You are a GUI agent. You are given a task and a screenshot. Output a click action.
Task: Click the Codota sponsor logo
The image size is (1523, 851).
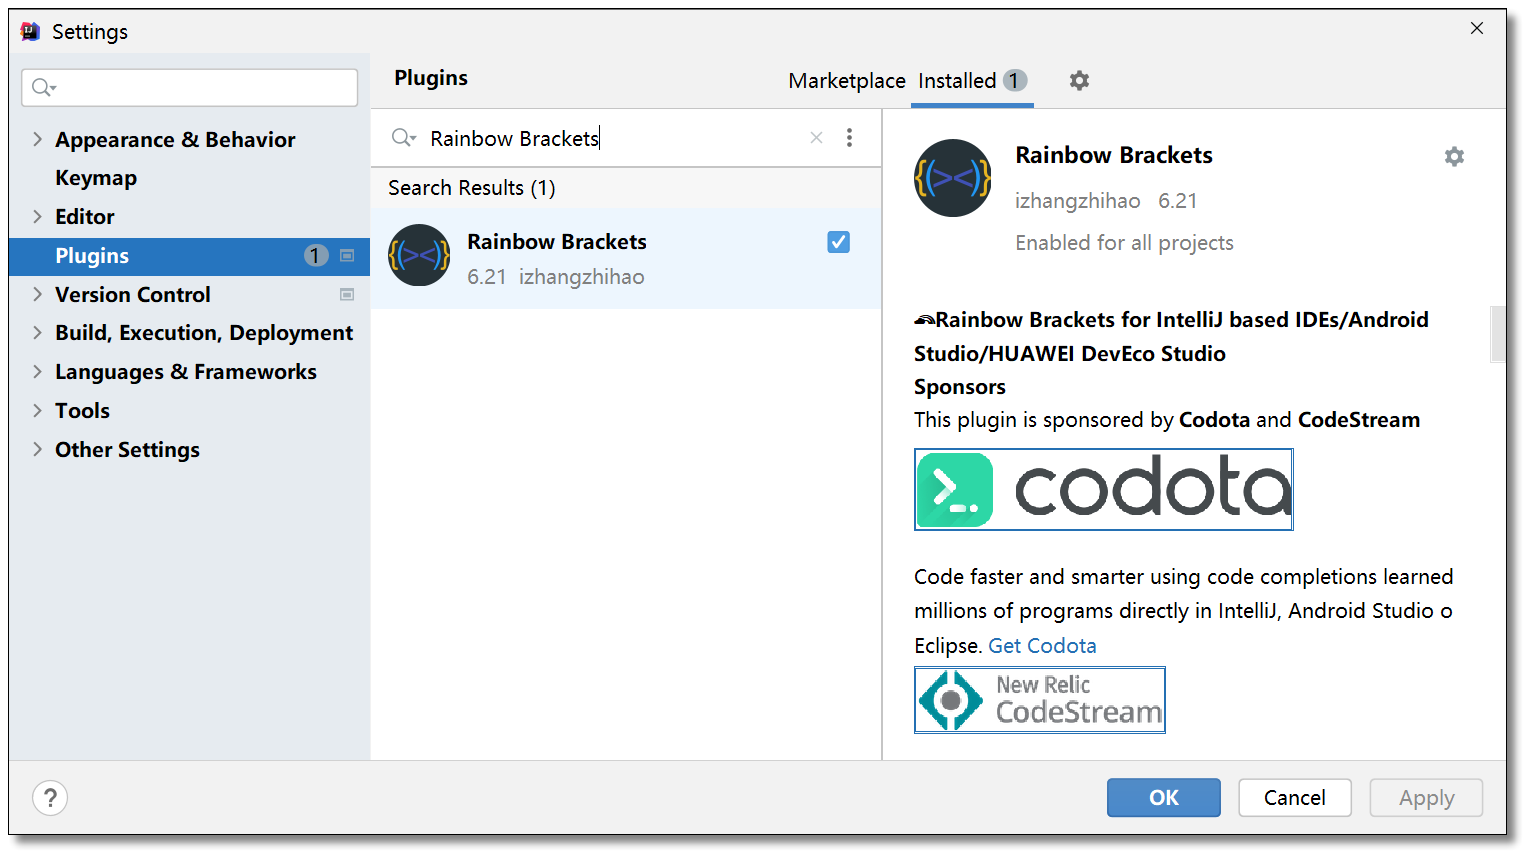(x=1104, y=489)
